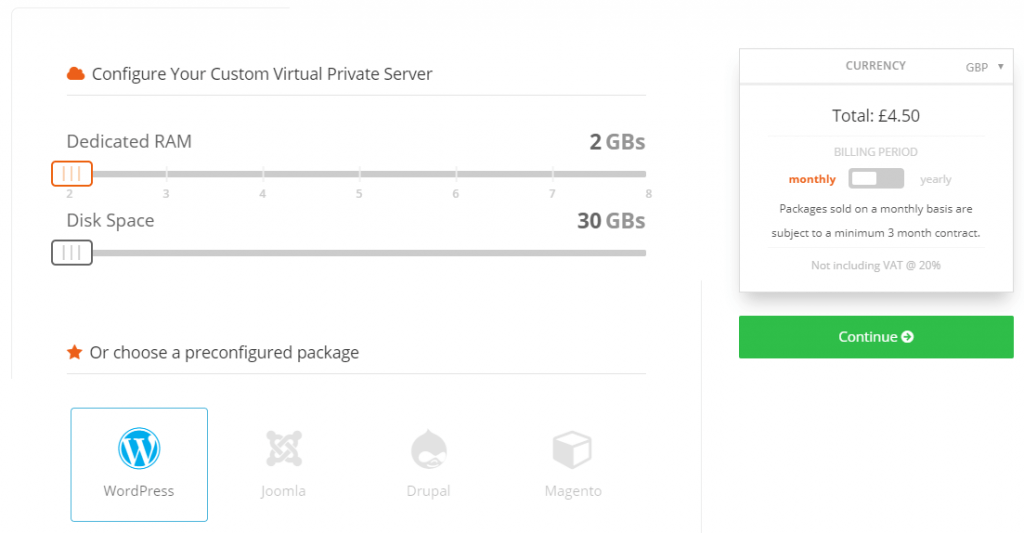
Task: Click the Dedicated RAM slider handle
Action: click(x=72, y=174)
